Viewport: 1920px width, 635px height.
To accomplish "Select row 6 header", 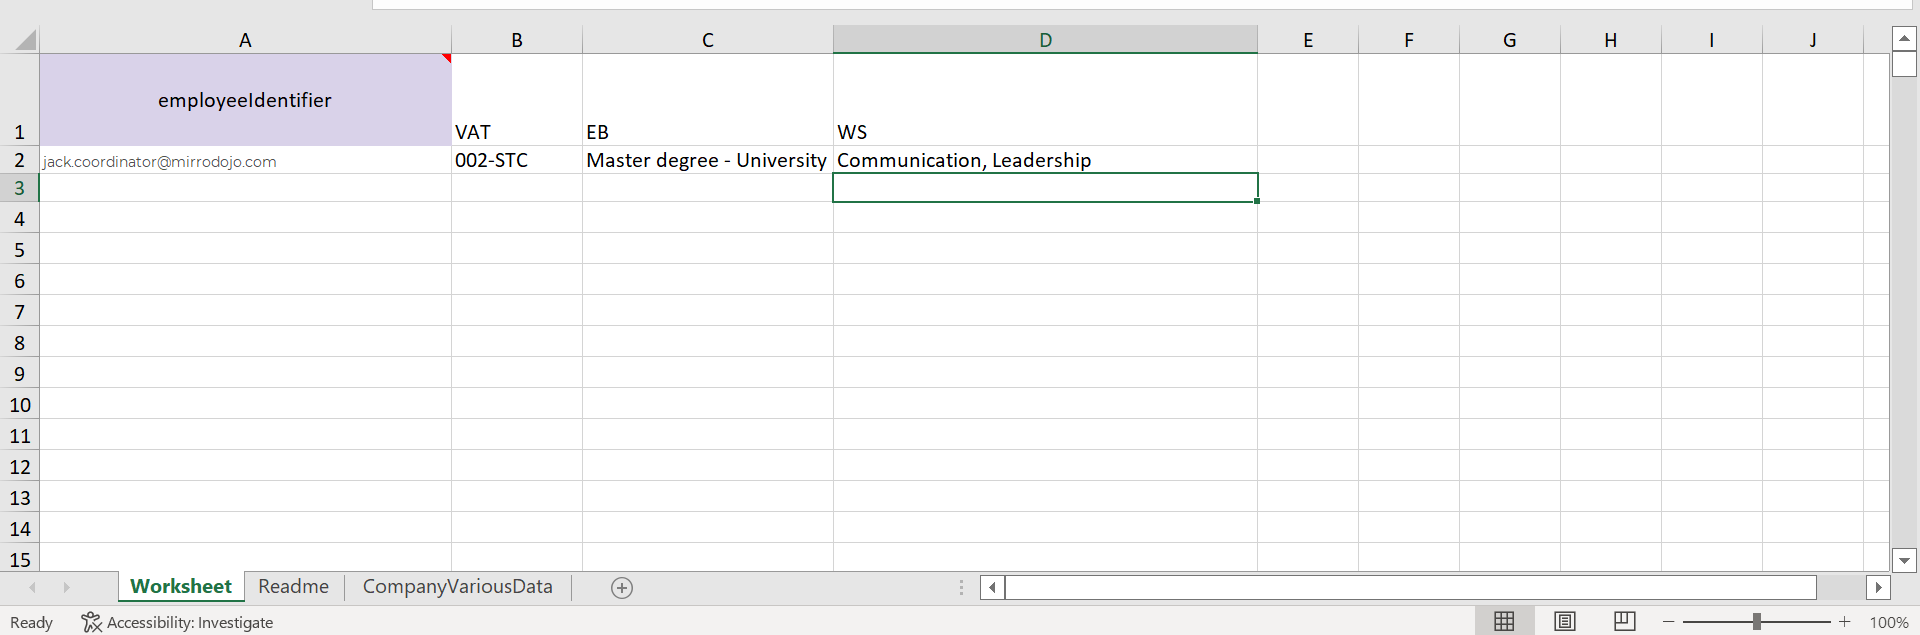I will pos(19,280).
